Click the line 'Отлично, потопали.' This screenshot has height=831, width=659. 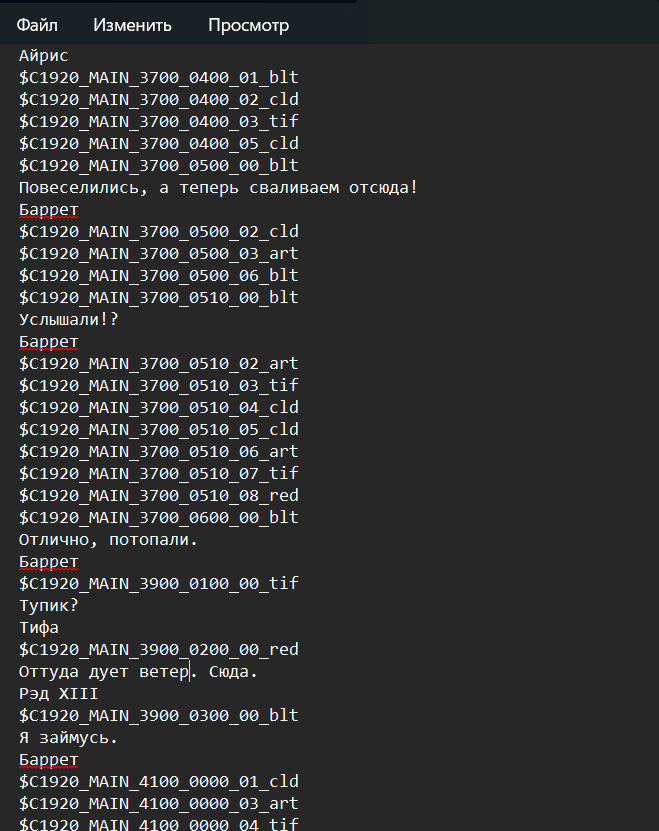point(108,540)
